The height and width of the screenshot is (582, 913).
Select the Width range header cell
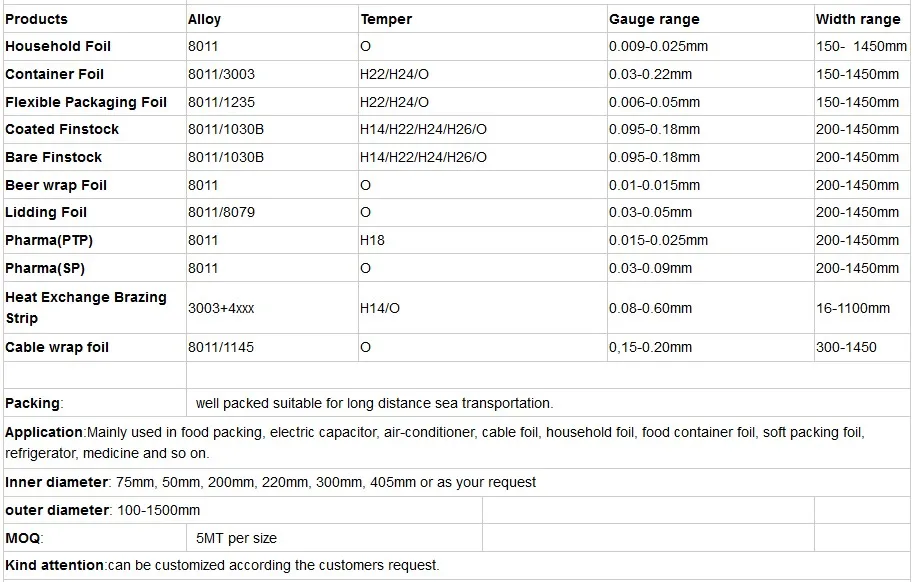click(858, 19)
